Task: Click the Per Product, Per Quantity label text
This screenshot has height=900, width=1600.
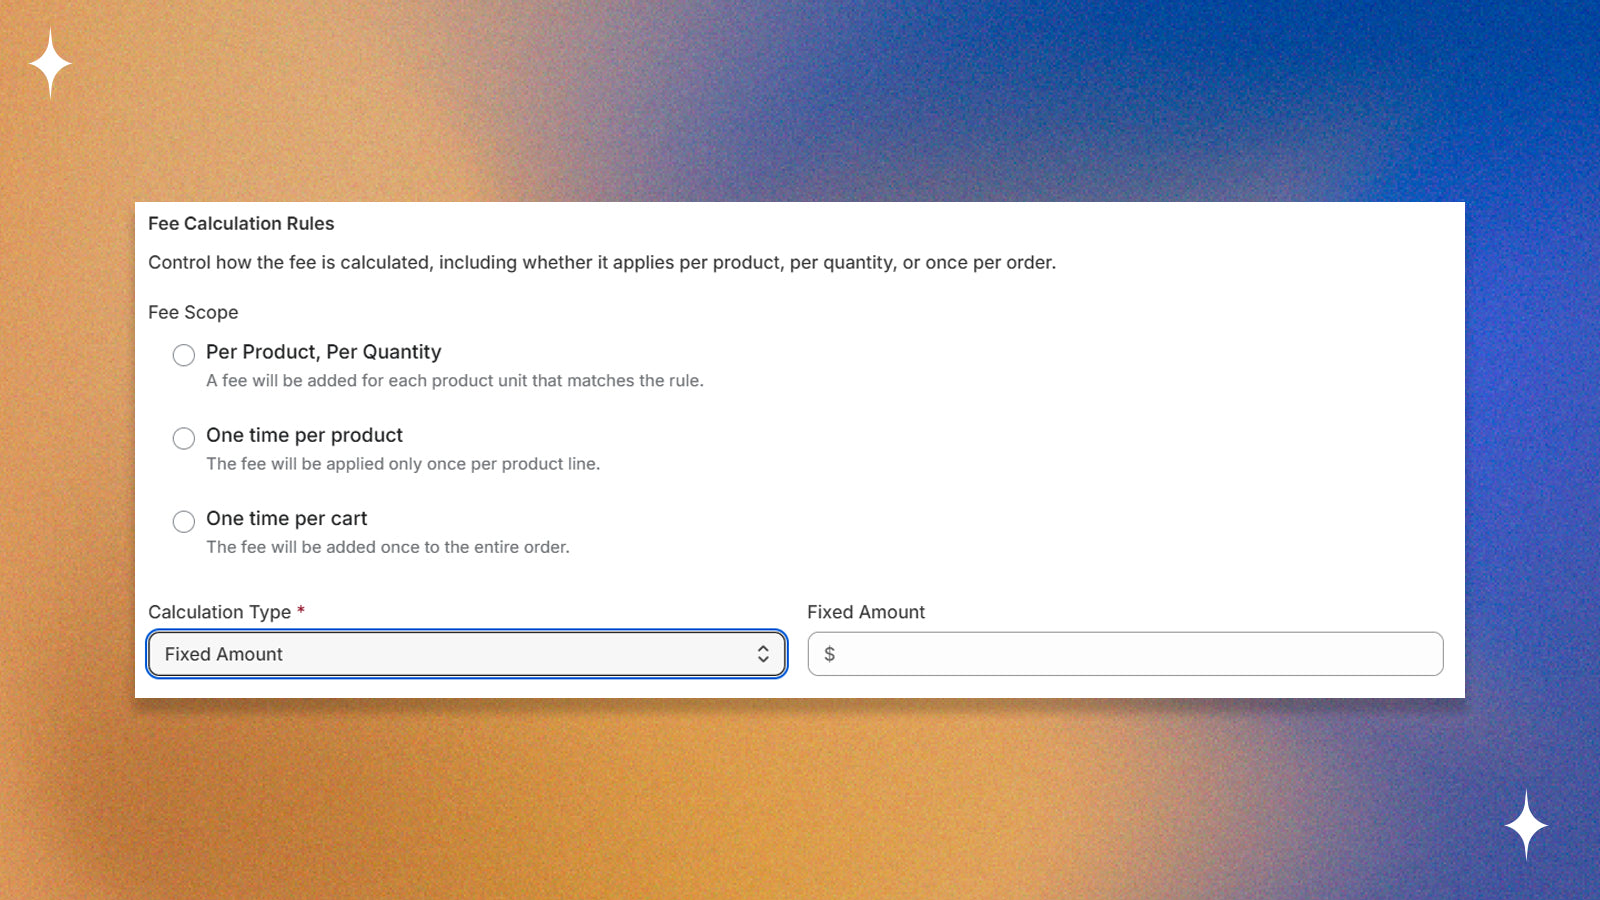Action: point(323,352)
